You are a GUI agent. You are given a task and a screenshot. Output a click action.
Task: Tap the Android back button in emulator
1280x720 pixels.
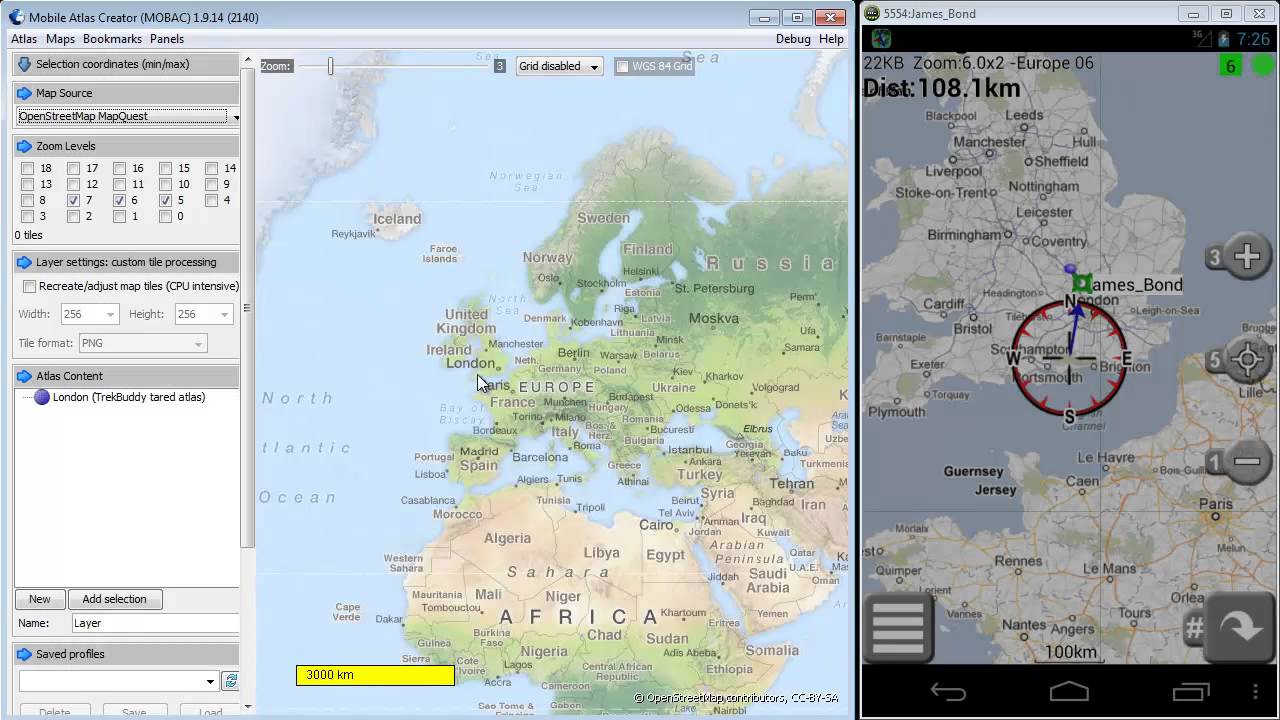[947, 691]
